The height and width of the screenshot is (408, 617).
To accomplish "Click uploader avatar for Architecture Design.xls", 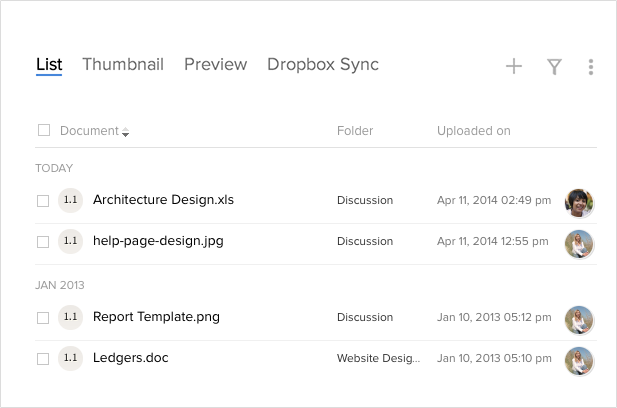I will (579, 201).
